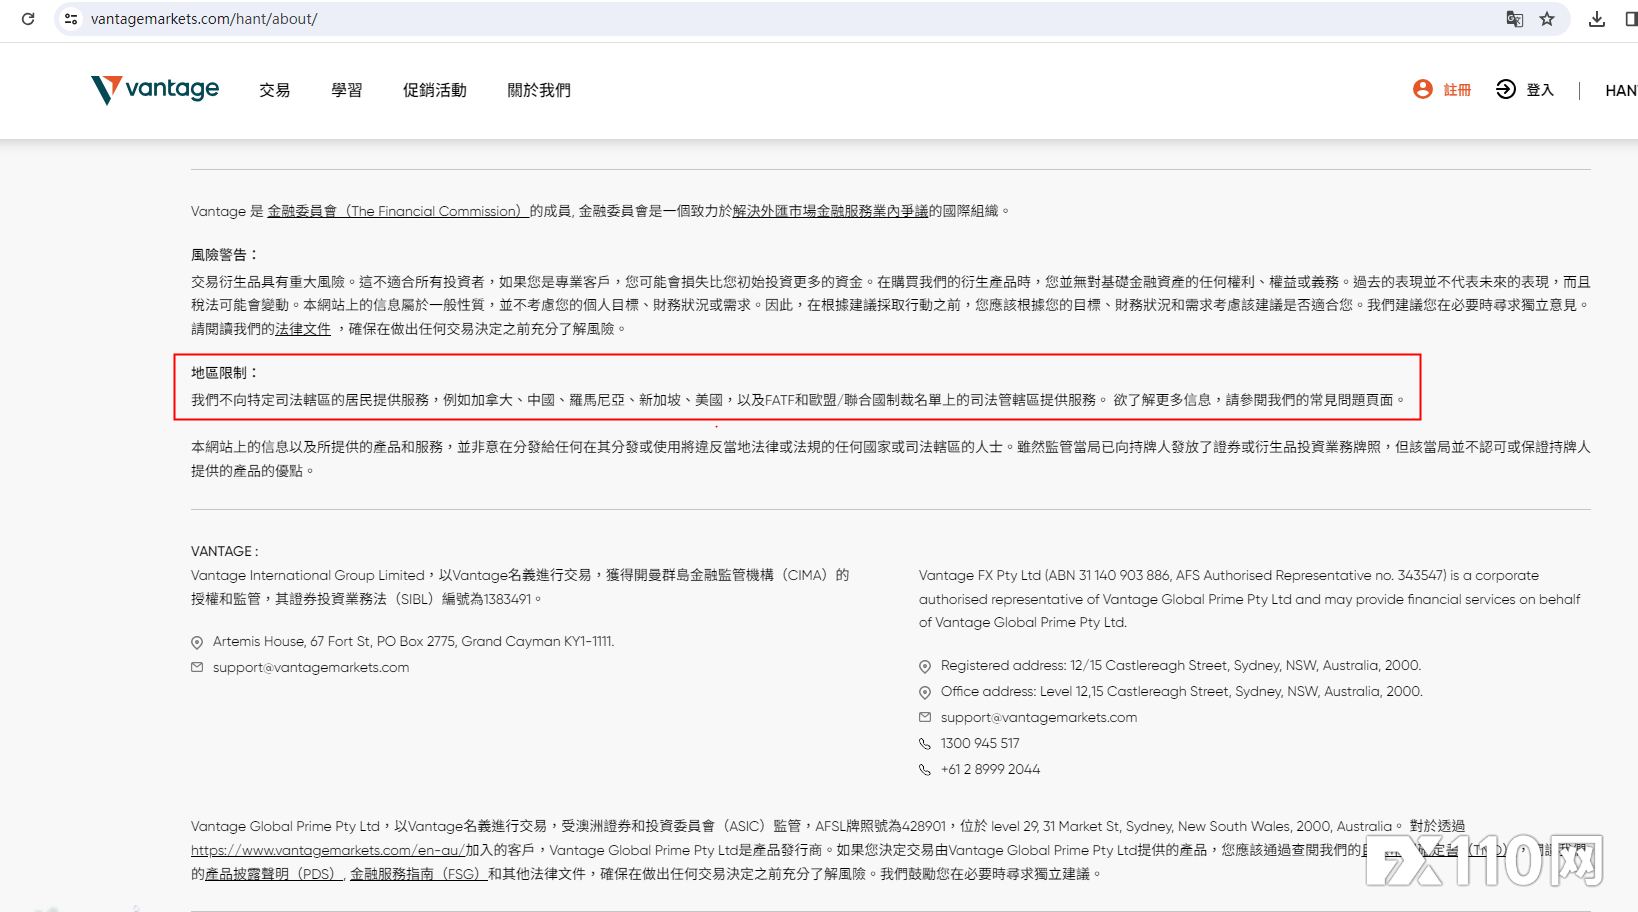Click phone number +61 2 8999 2044
The width and height of the screenshot is (1638, 912).
pos(990,769)
